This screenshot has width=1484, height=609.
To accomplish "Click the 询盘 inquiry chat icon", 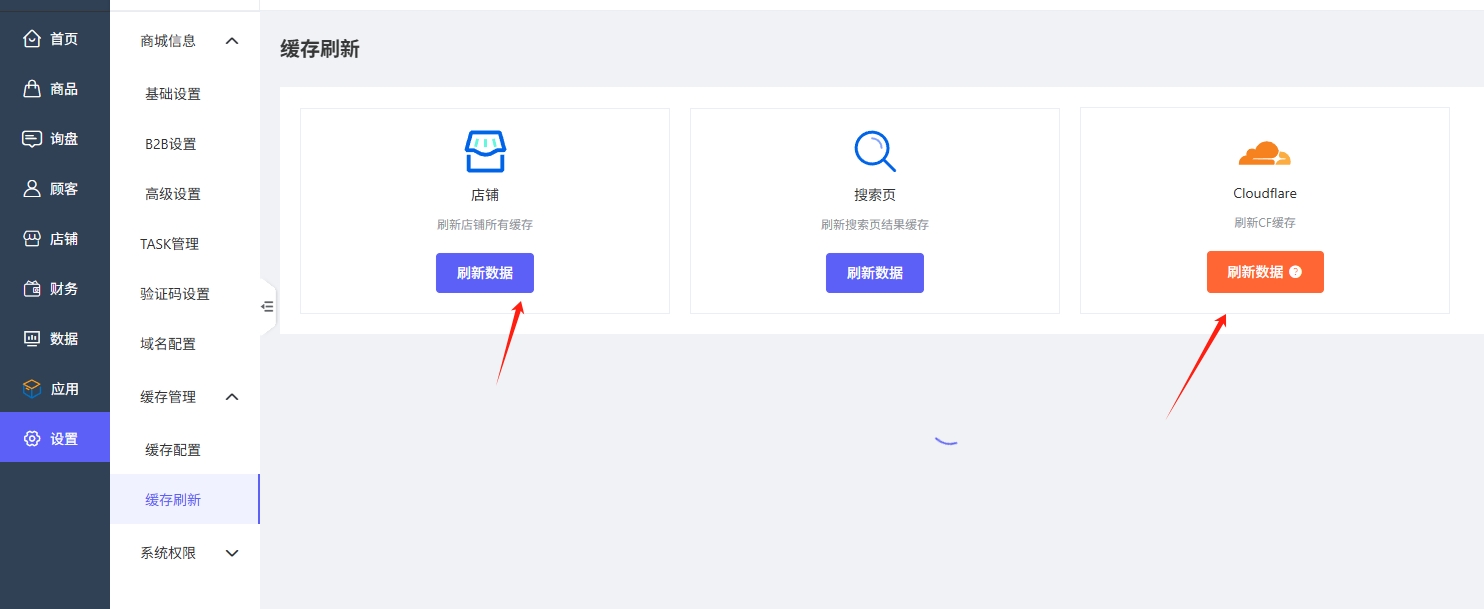I will 32,139.
